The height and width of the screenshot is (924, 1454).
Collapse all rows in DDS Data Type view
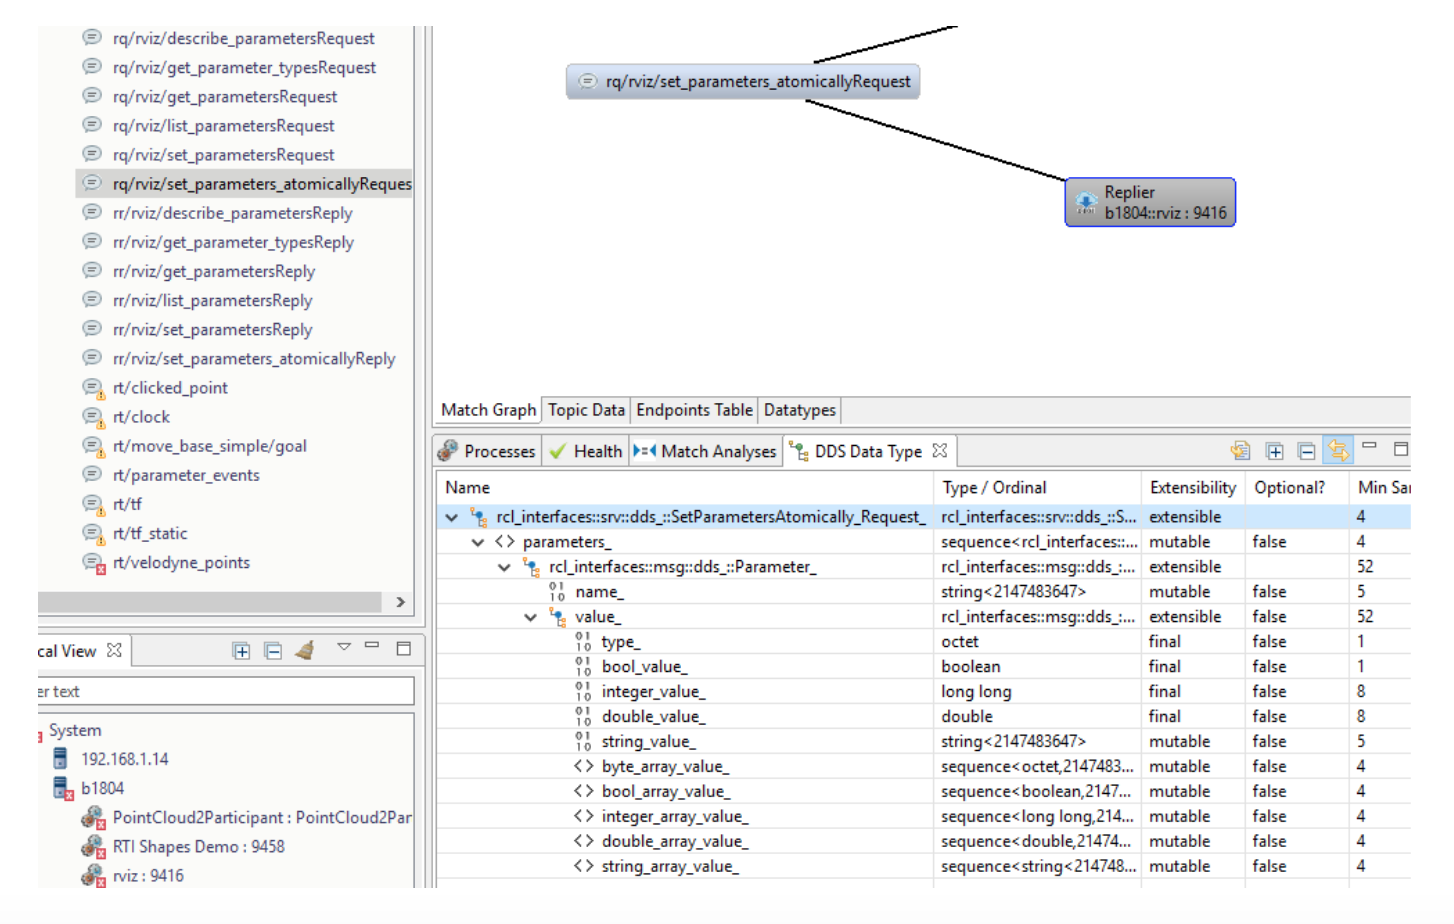1307,451
